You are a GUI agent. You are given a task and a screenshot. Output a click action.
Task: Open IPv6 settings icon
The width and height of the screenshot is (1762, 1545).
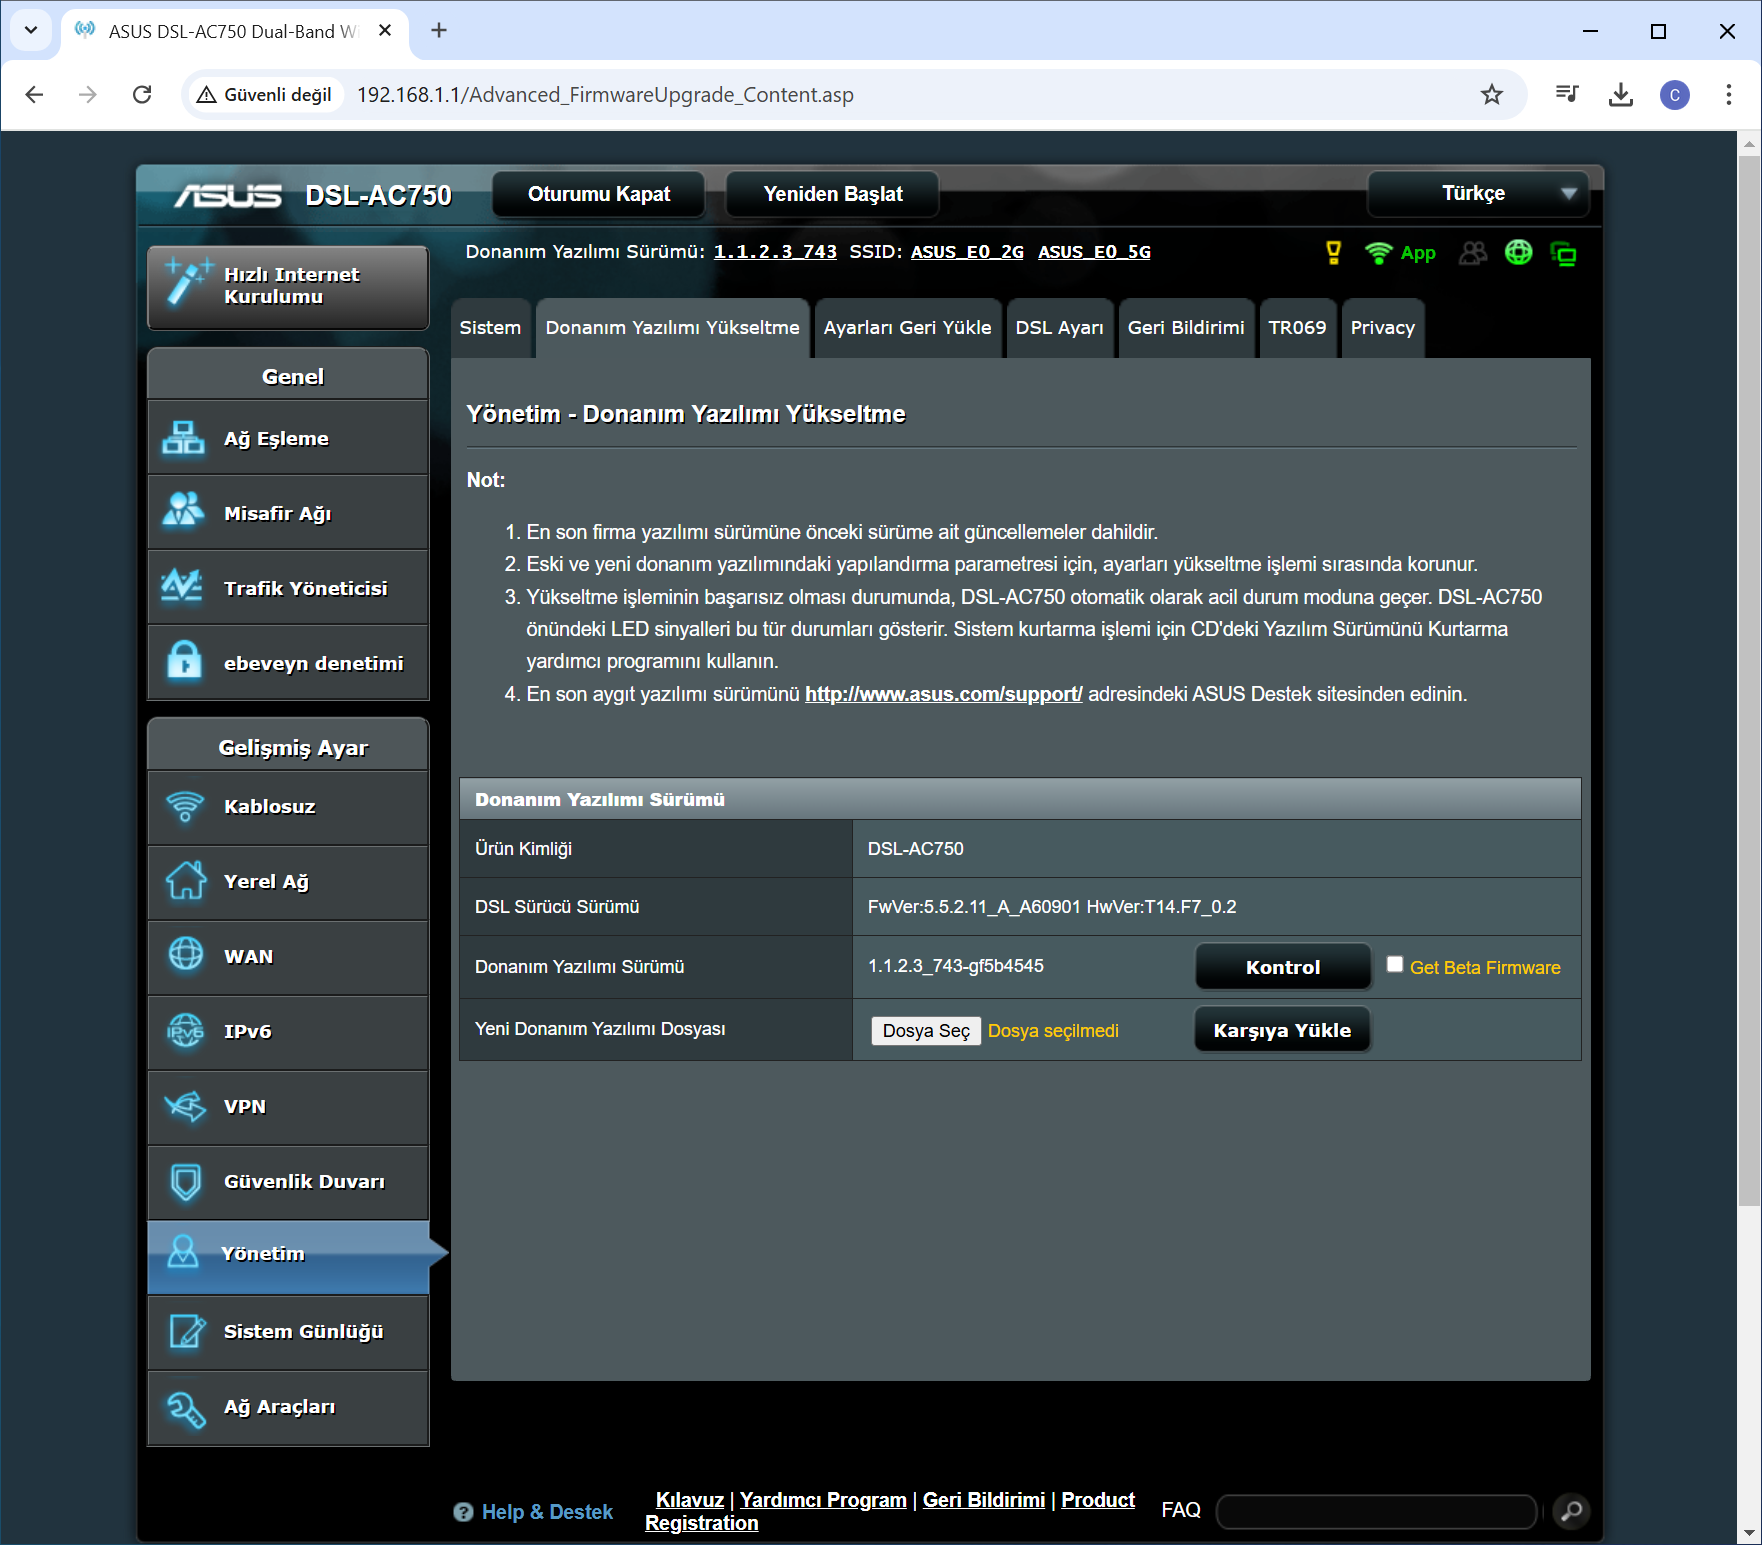click(185, 1030)
